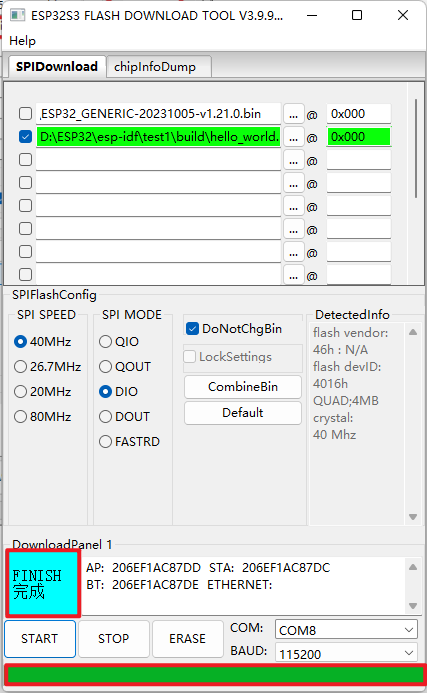The image size is (427, 693).
Task: Select 80MHz SPI speed
Action: (43, 417)
